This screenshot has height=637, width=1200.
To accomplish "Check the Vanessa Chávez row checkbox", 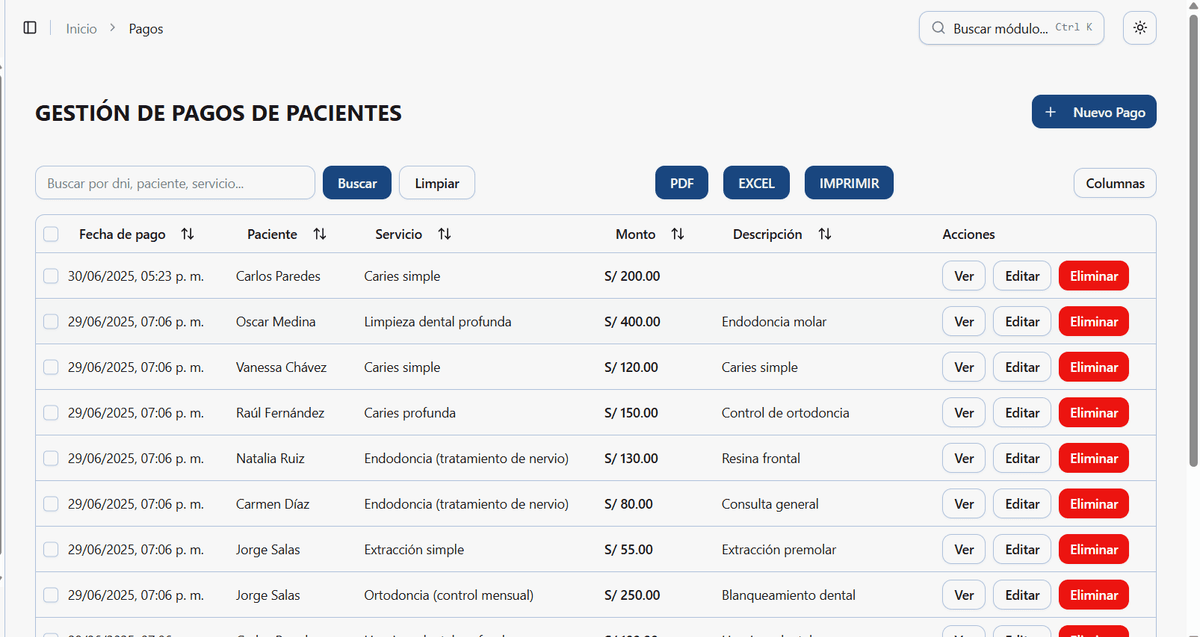I will click(x=51, y=366).
